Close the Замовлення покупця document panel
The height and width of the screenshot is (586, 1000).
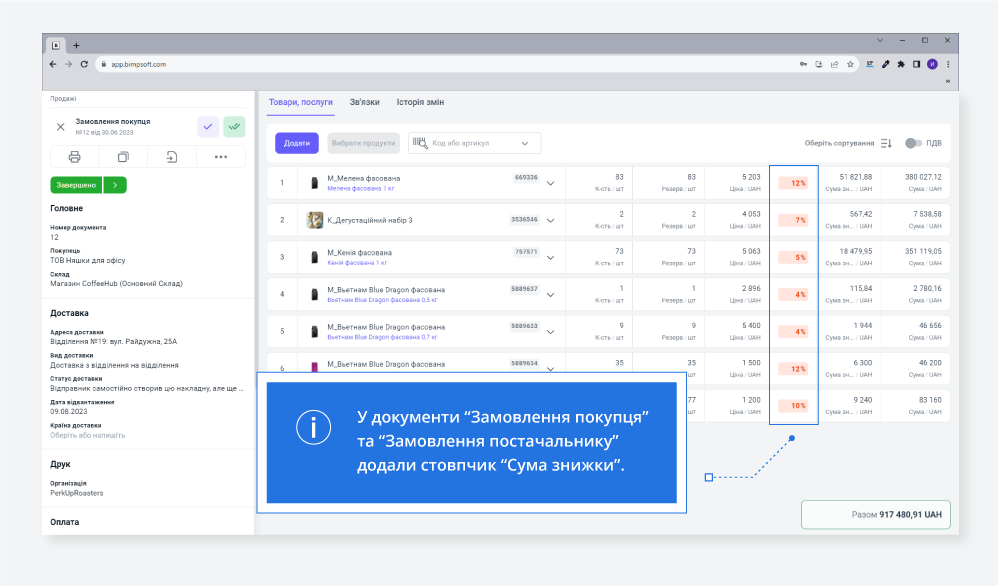pyautogui.click(x=60, y=127)
